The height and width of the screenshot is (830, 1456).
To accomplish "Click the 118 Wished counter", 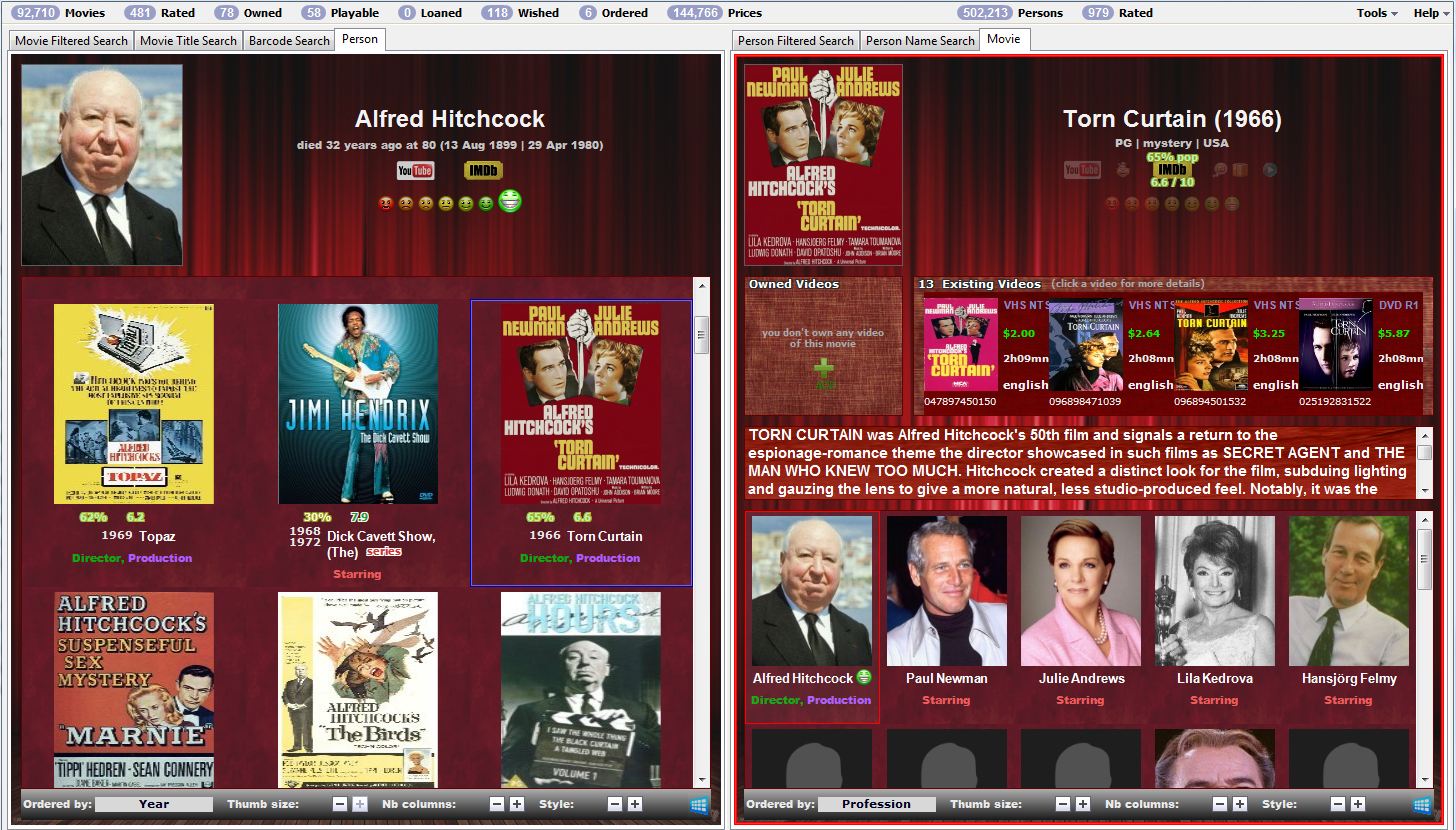I will click(x=520, y=13).
